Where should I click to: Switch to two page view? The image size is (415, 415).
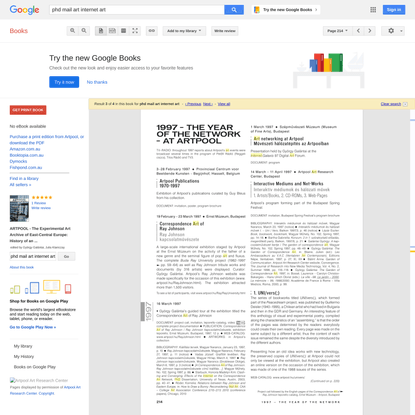click(x=112, y=31)
